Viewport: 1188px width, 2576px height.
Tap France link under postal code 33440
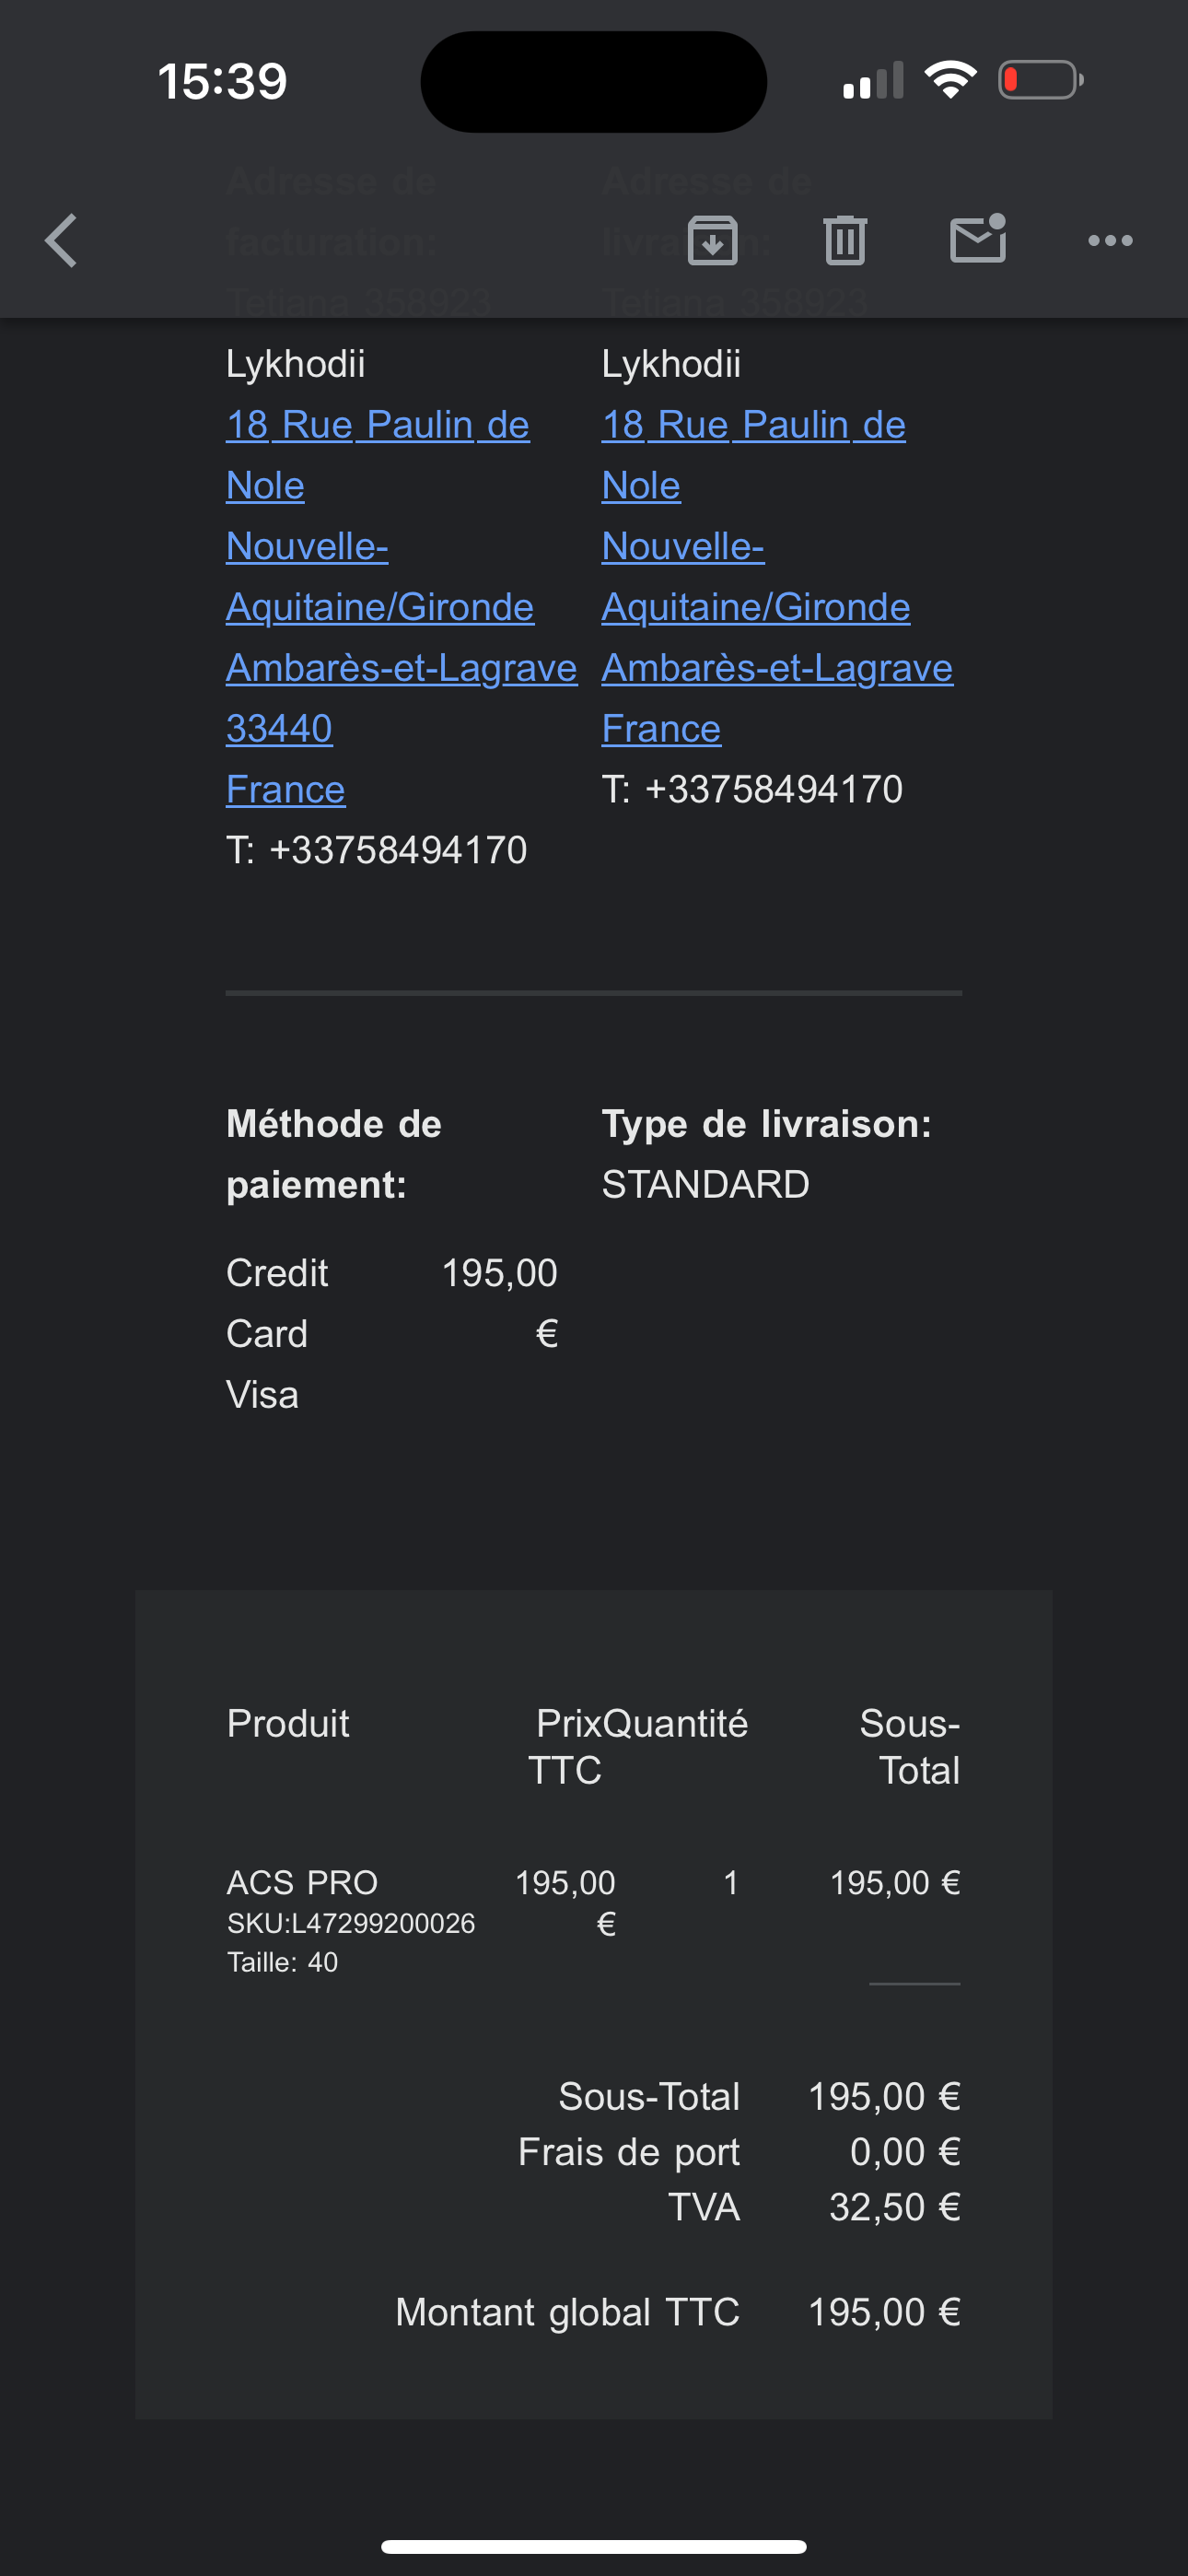click(x=285, y=790)
